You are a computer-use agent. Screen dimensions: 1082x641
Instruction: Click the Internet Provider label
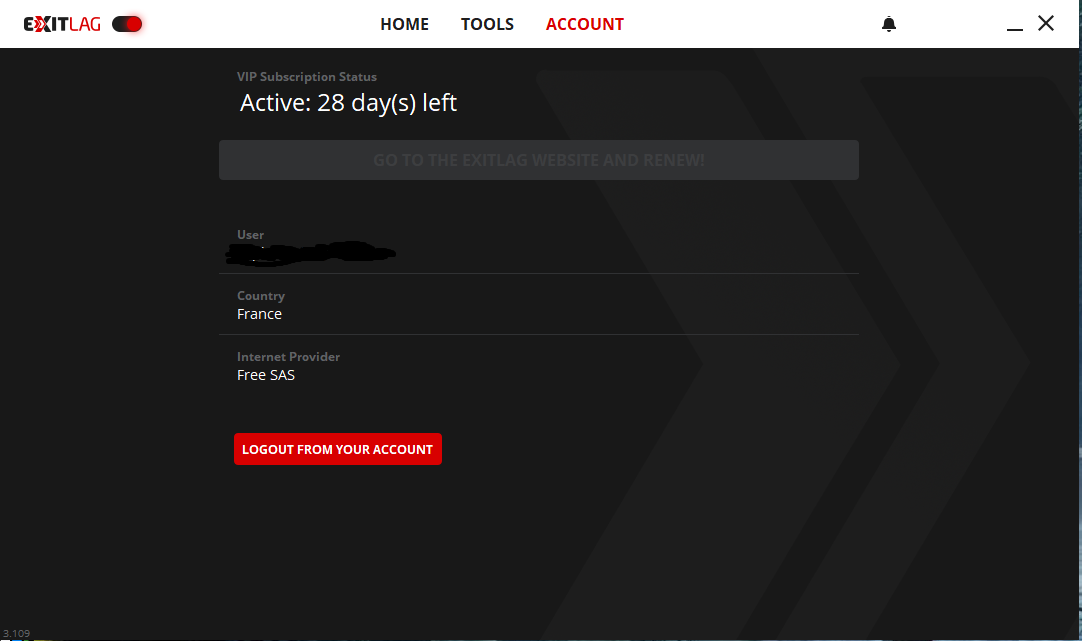click(288, 357)
